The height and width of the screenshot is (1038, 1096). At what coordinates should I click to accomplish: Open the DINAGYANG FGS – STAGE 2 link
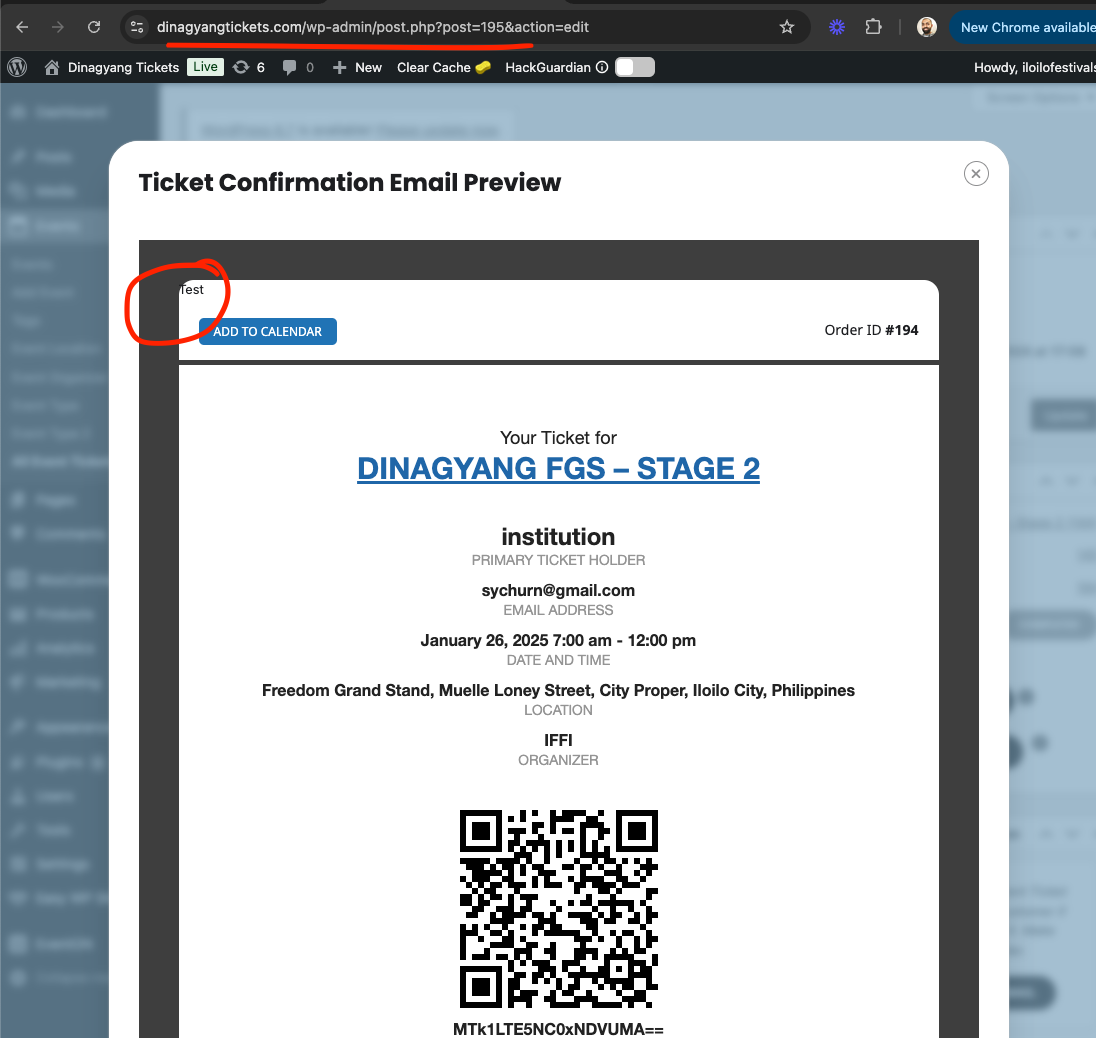[x=558, y=468]
